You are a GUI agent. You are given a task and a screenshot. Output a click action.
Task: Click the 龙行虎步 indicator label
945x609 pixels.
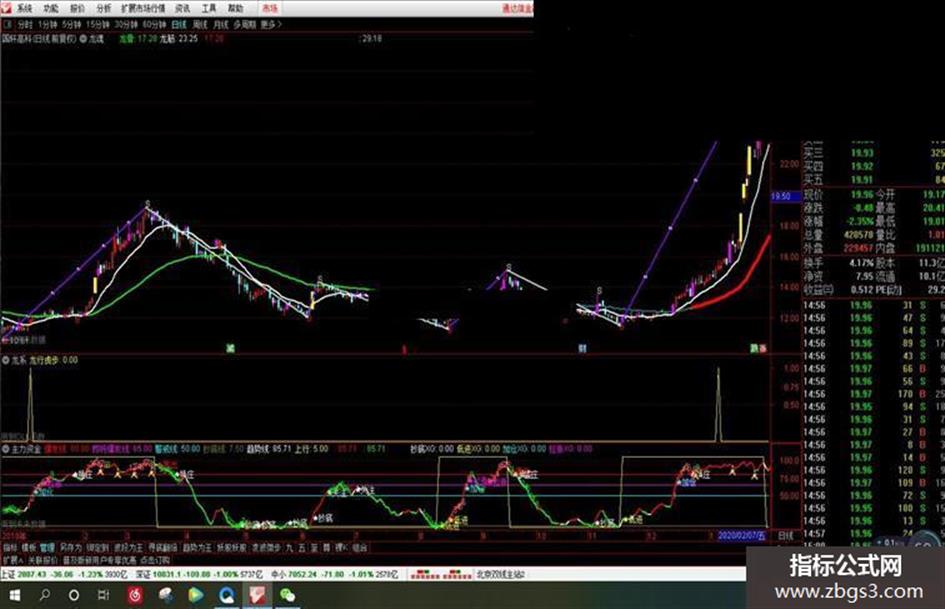[x=44, y=360]
